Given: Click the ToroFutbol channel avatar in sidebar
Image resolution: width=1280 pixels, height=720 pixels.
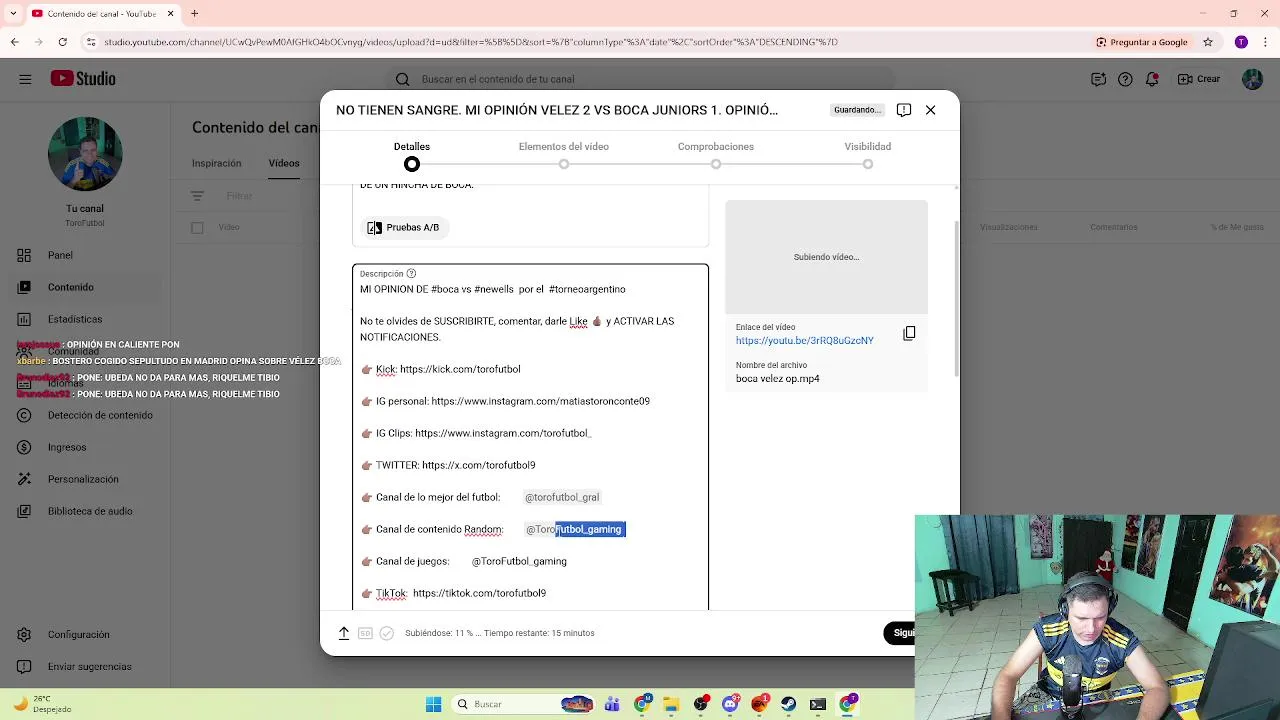Looking at the screenshot, I should click(85, 155).
